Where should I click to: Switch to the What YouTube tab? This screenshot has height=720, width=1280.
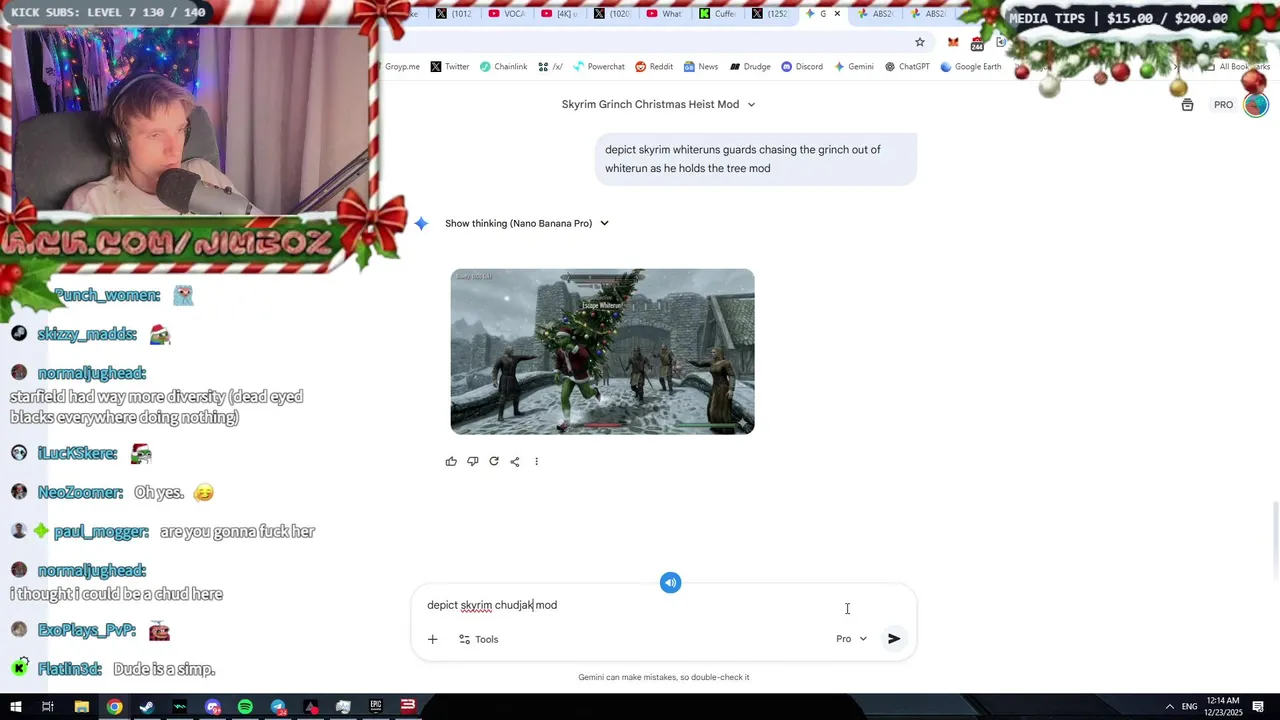click(666, 14)
